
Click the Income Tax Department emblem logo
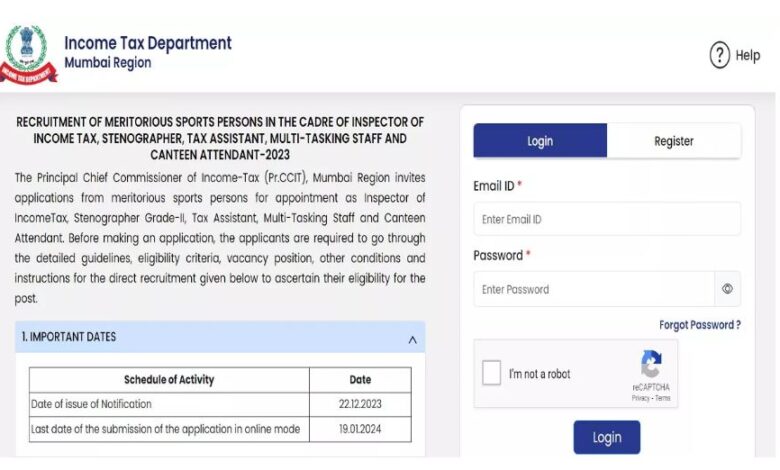(x=28, y=55)
